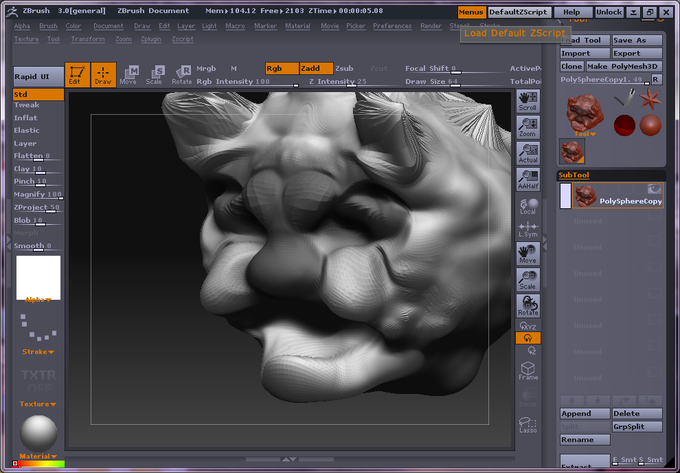Open the Material picker dropdown
Viewport: 680px width, 473px height.
coord(38,456)
